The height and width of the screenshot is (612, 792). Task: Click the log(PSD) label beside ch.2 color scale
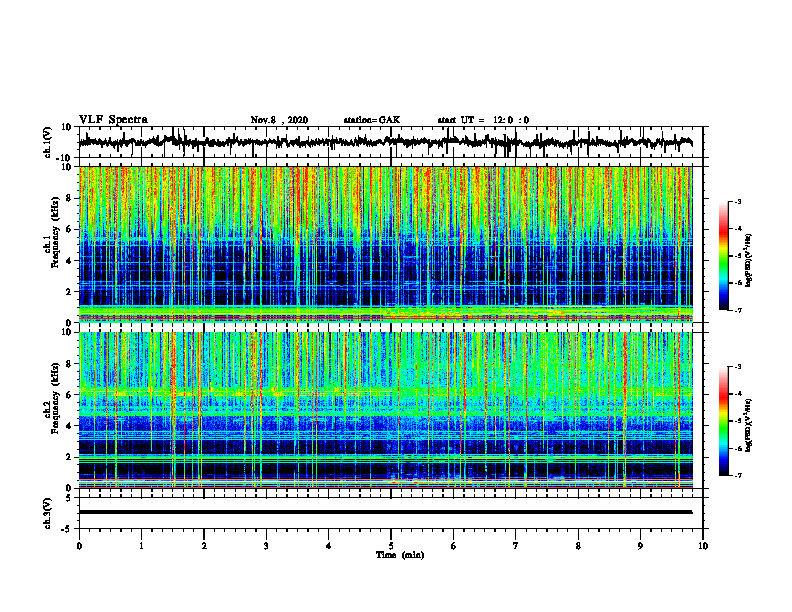pos(749,426)
